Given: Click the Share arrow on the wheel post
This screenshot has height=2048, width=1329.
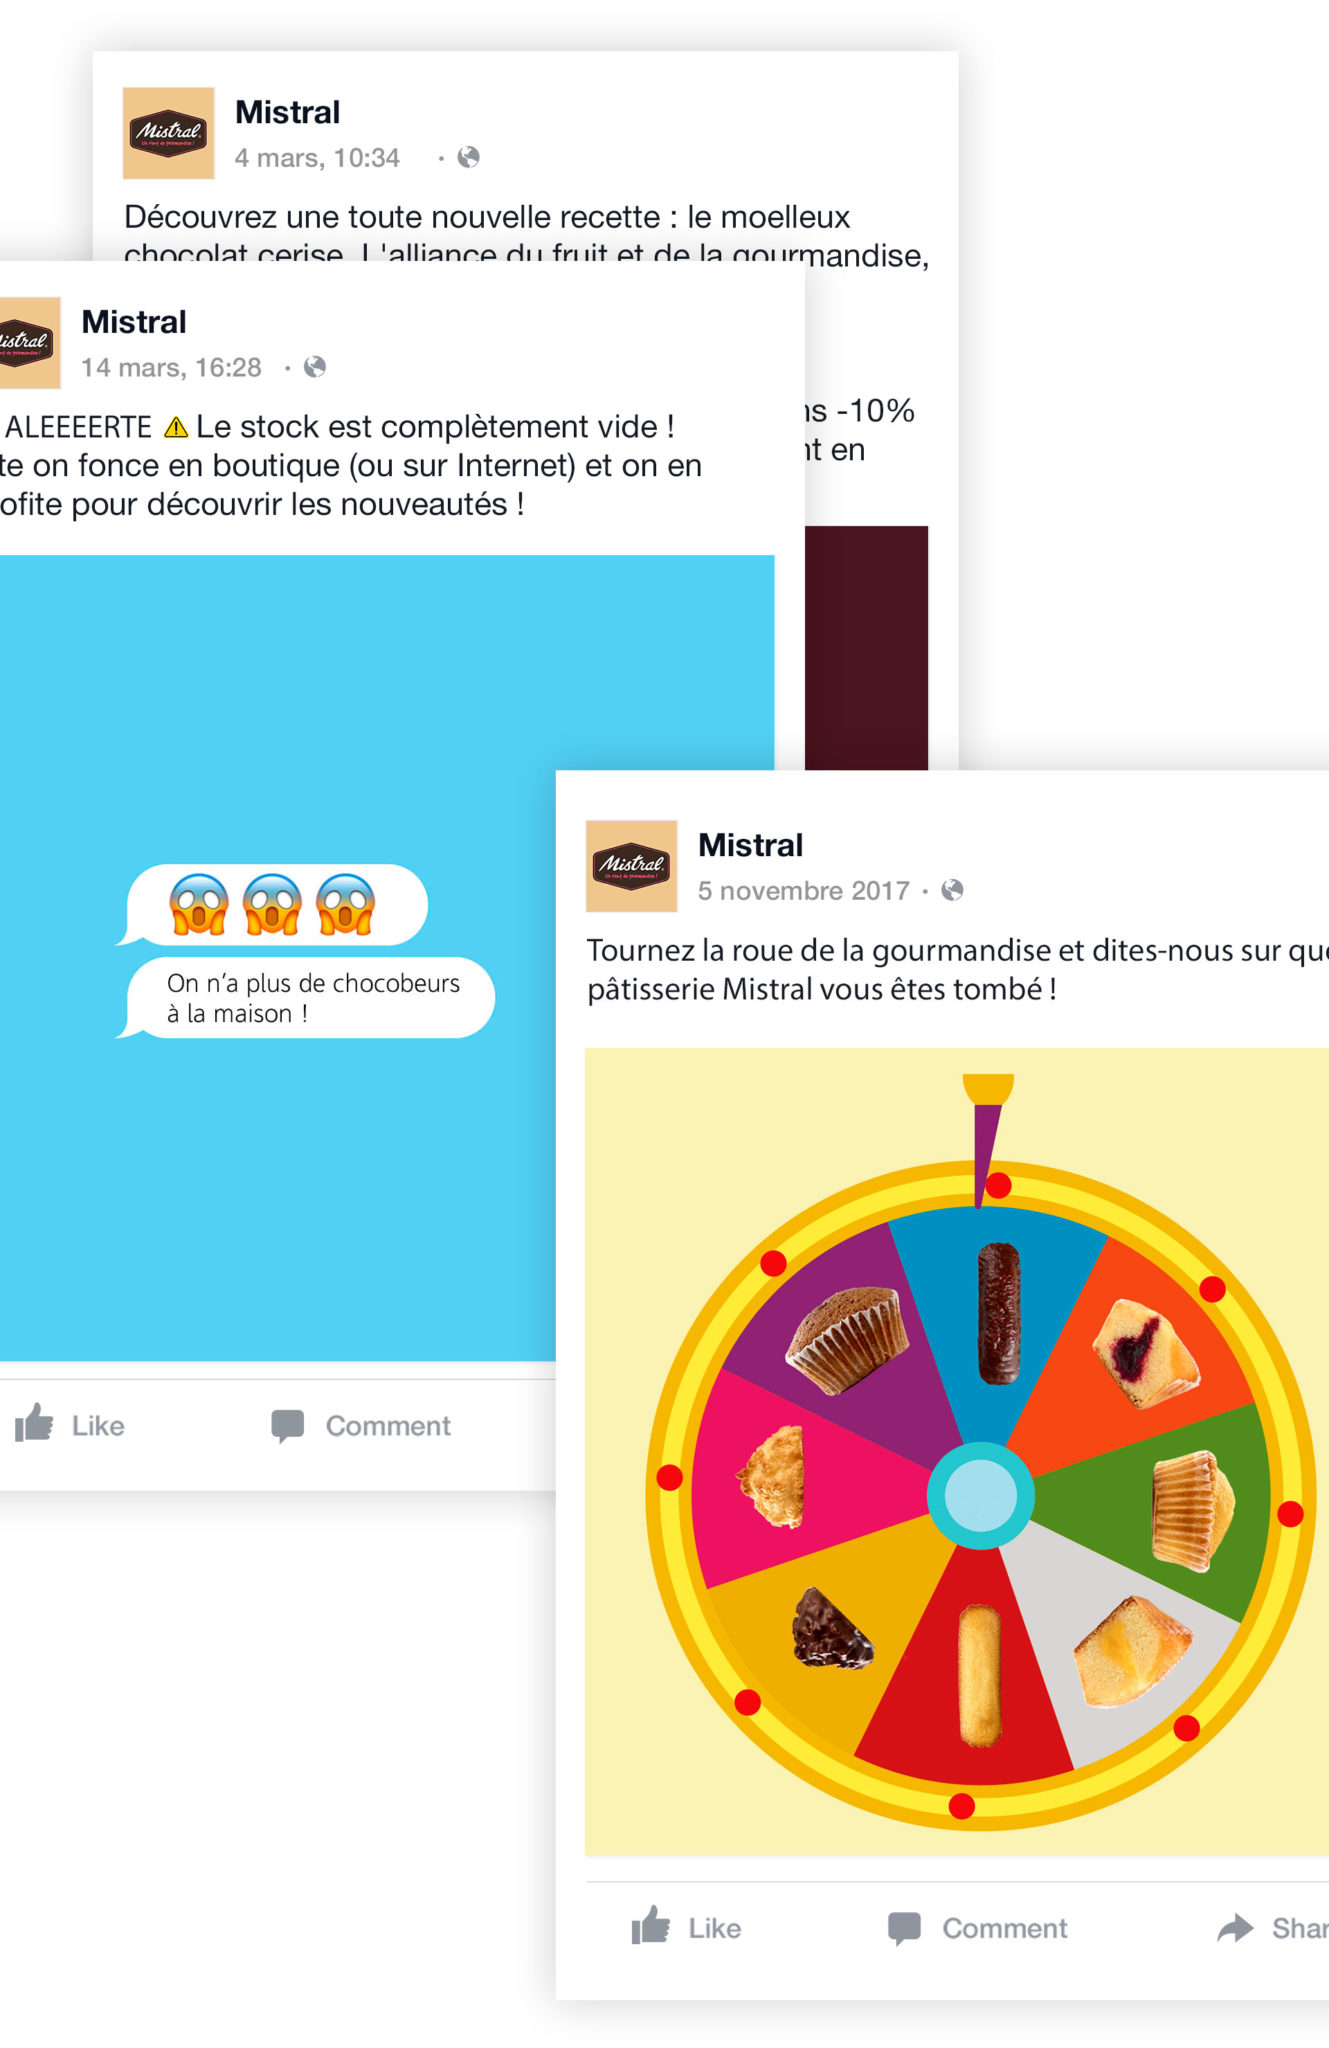Looking at the screenshot, I should click(x=1236, y=1928).
